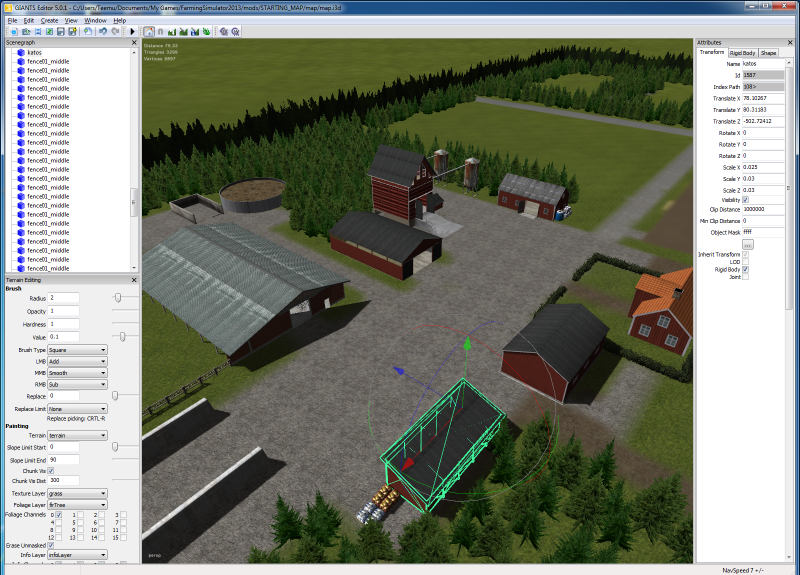Viewport: 800px width, 575px height.
Task: Toggle the Rigid Body checkbox
Action: (x=746, y=269)
